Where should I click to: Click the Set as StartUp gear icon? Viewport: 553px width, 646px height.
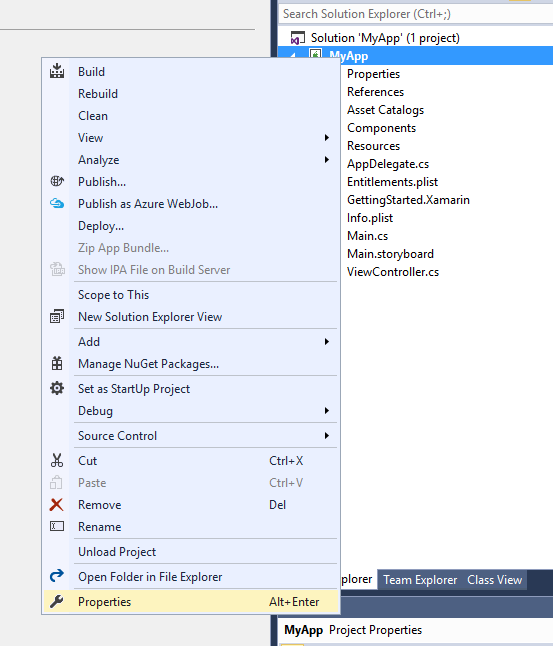pyautogui.click(x=57, y=388)
